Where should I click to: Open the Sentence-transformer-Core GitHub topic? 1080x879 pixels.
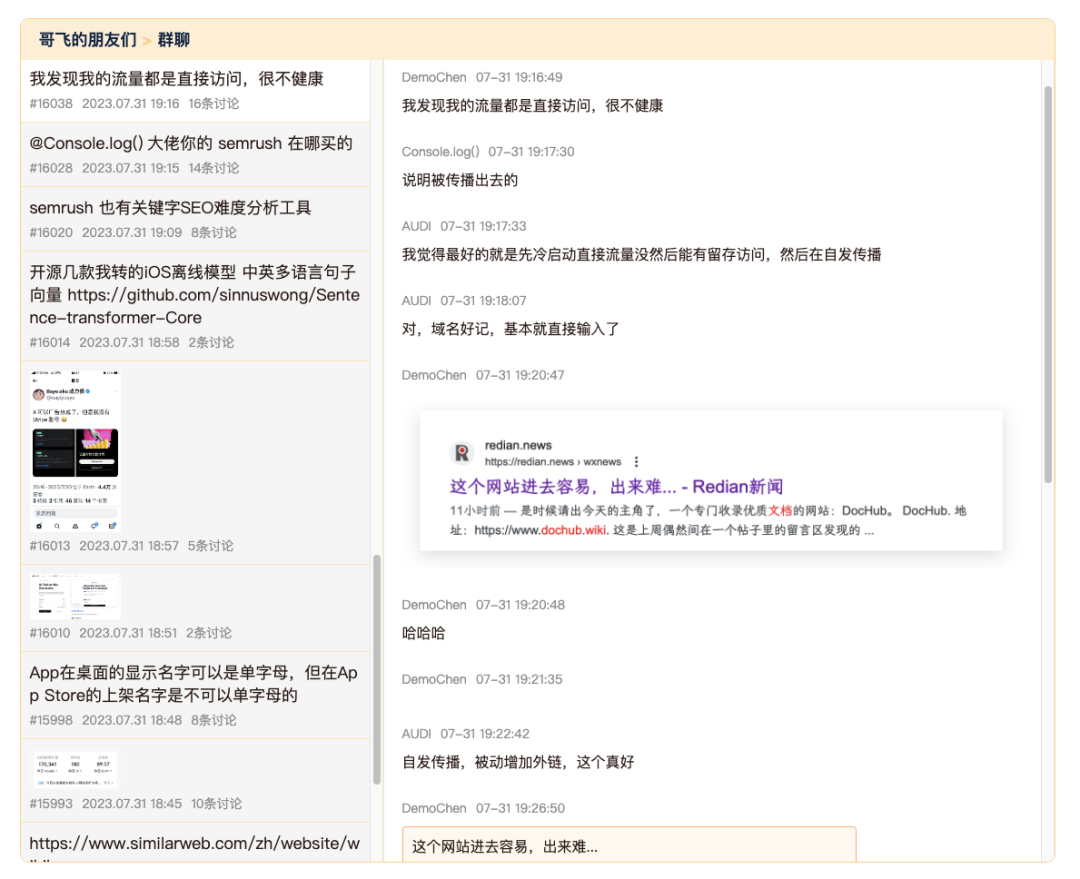point(194,295)
